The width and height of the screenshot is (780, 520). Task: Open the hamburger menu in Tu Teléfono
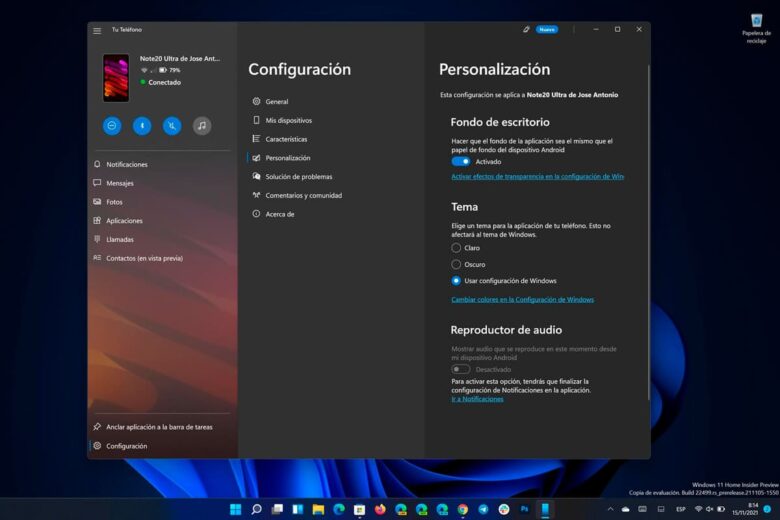97,30
